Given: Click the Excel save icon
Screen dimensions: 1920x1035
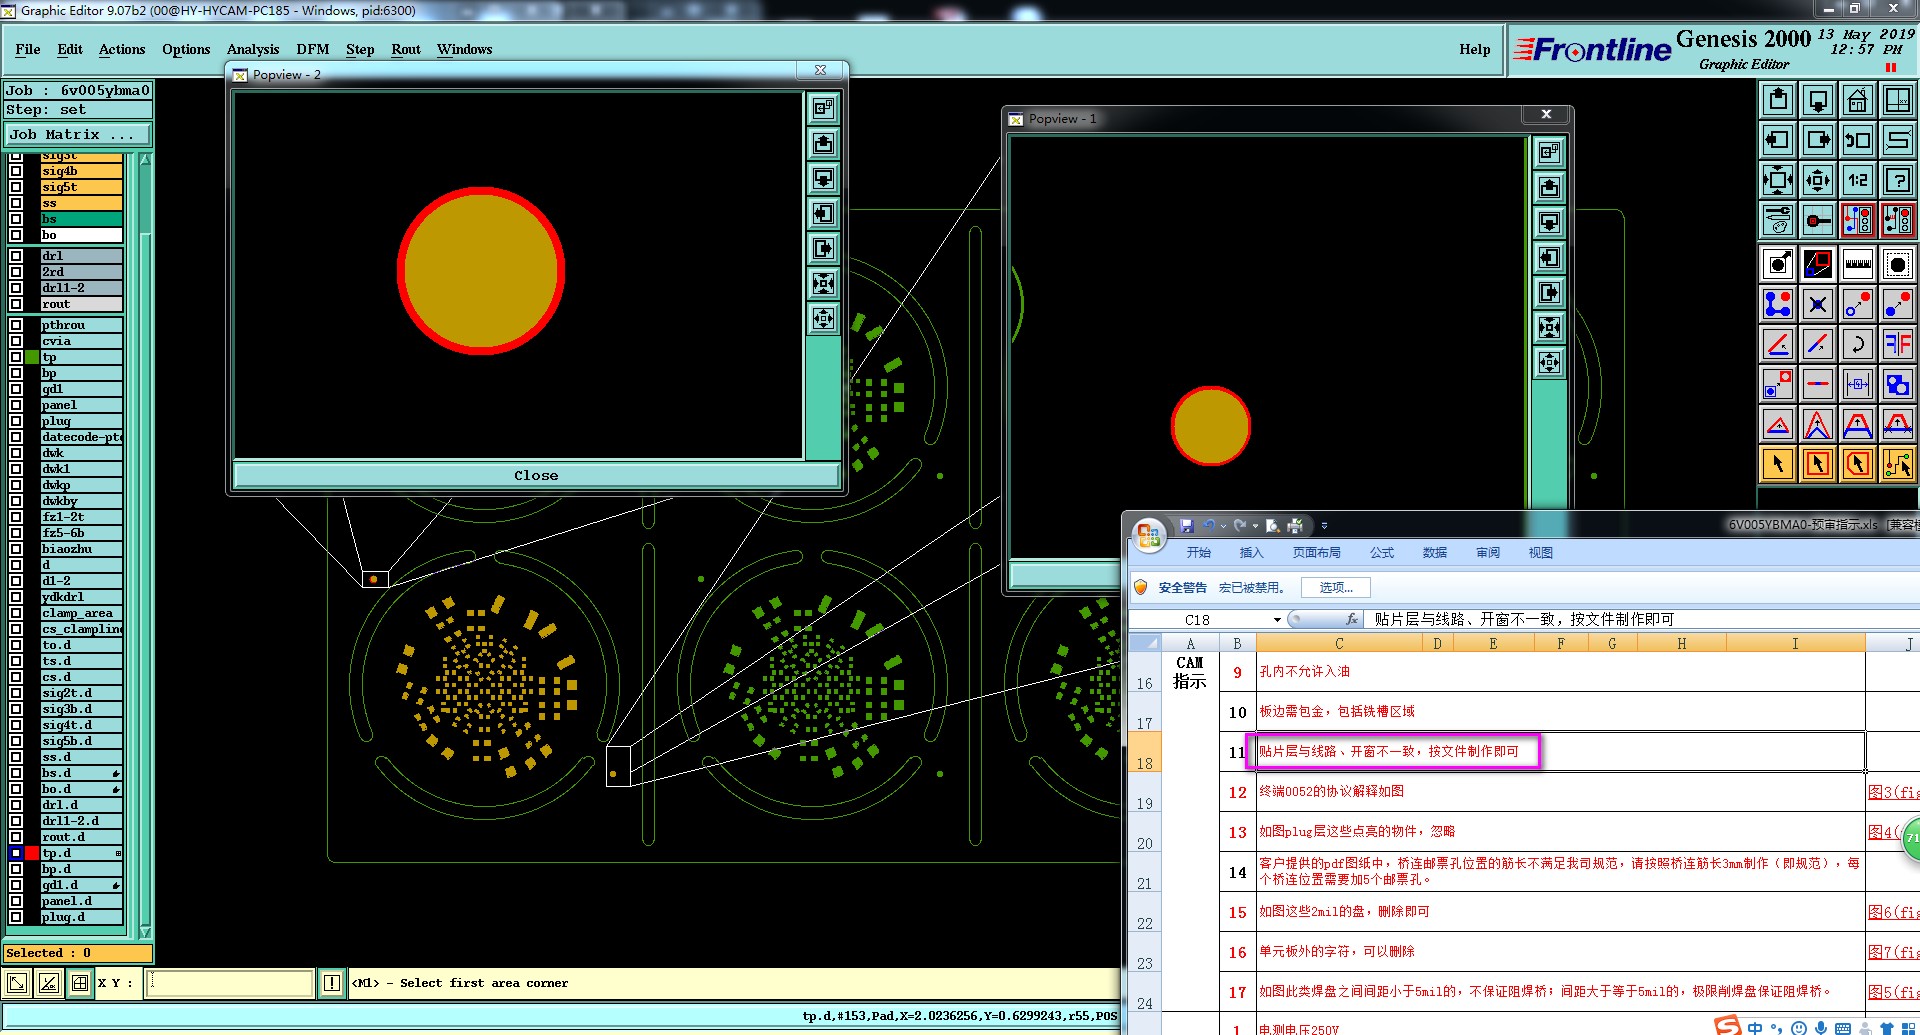Looking at the screenshot, I should [x=1186, y=525].
